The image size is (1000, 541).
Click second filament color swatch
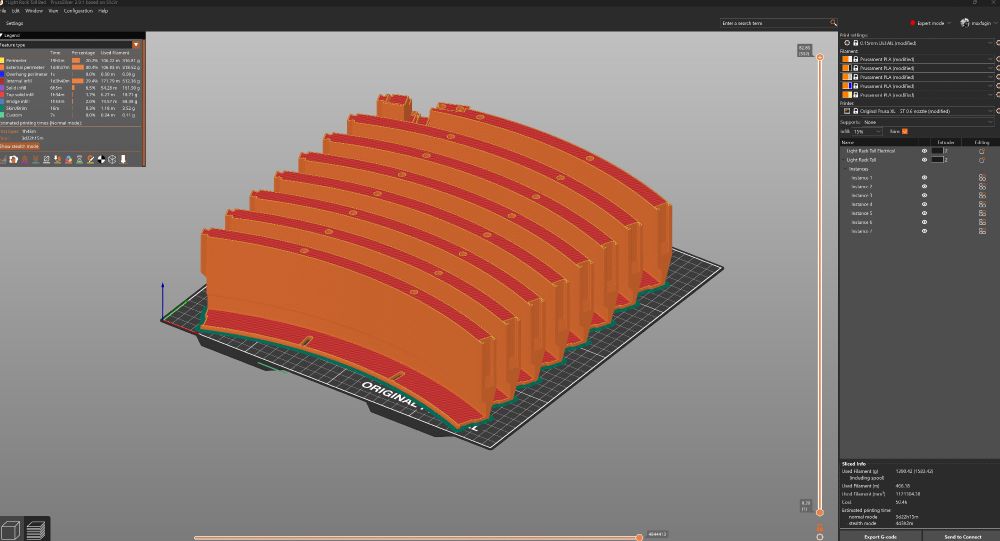[x=847, y=68]
